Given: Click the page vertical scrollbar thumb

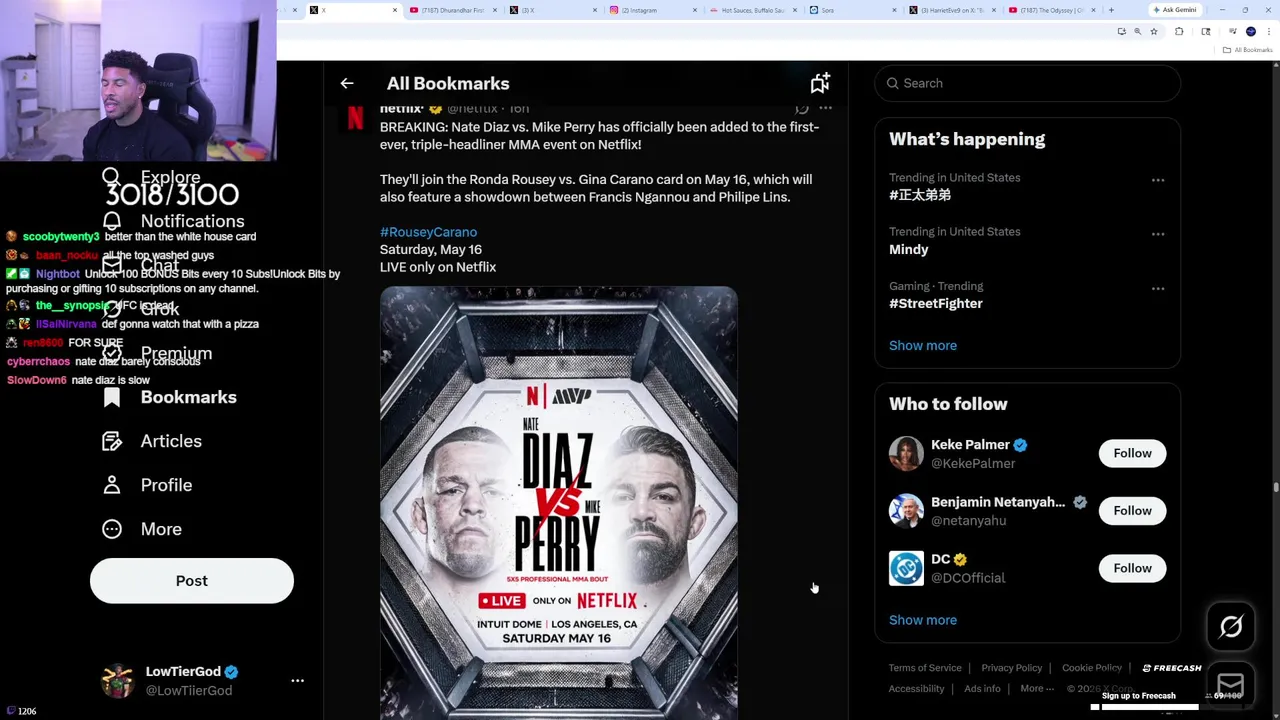Looking at the screenshot, I should pos(1276,487).
